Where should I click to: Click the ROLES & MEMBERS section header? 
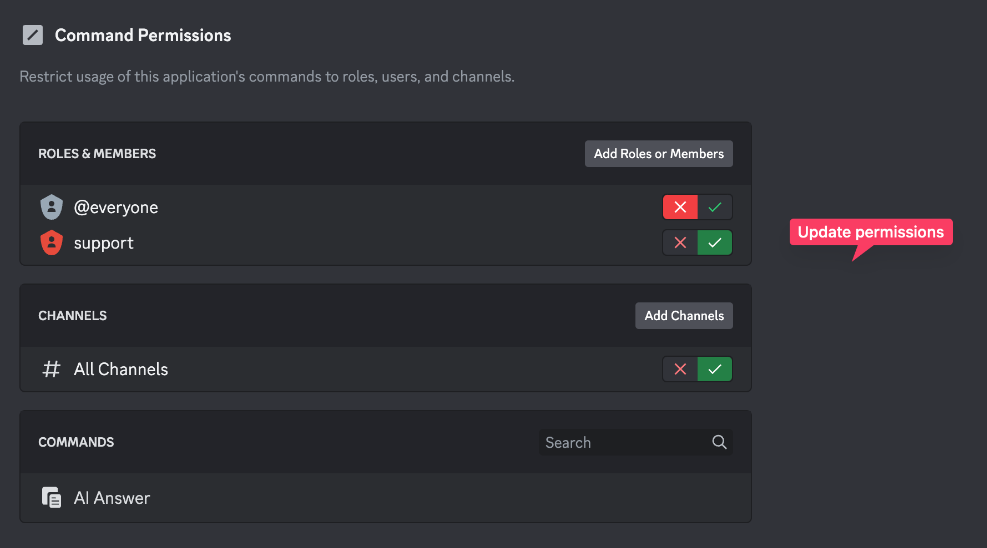pos(97,154)
